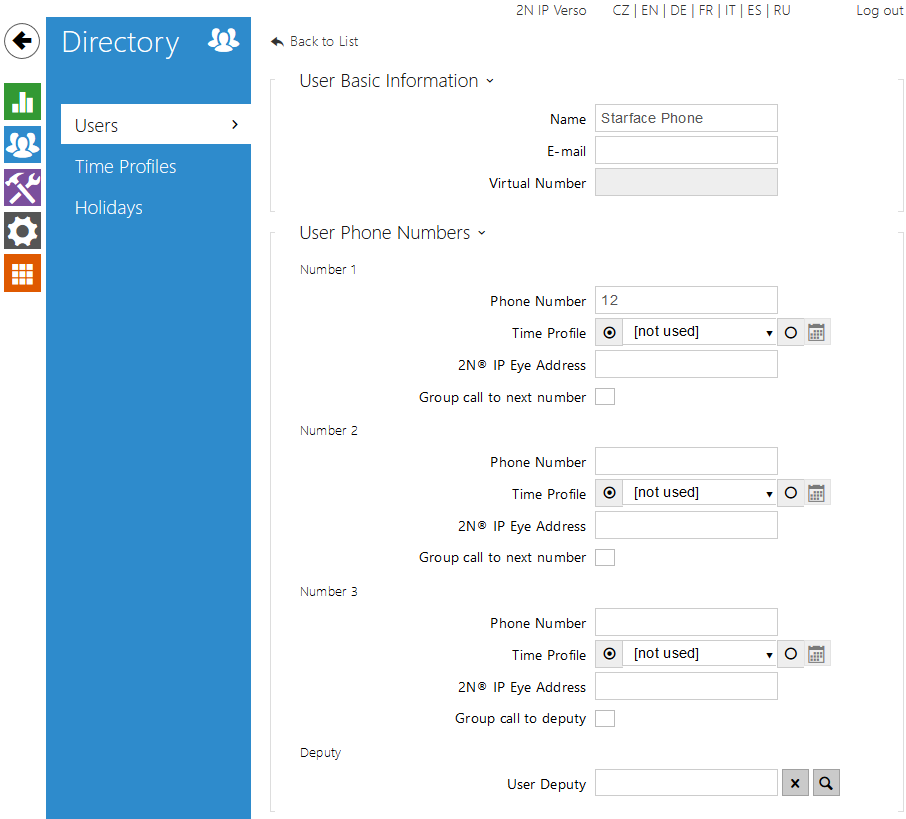Click the Log out link
This screenshot has height=819, width=906.
click(879, 11)
